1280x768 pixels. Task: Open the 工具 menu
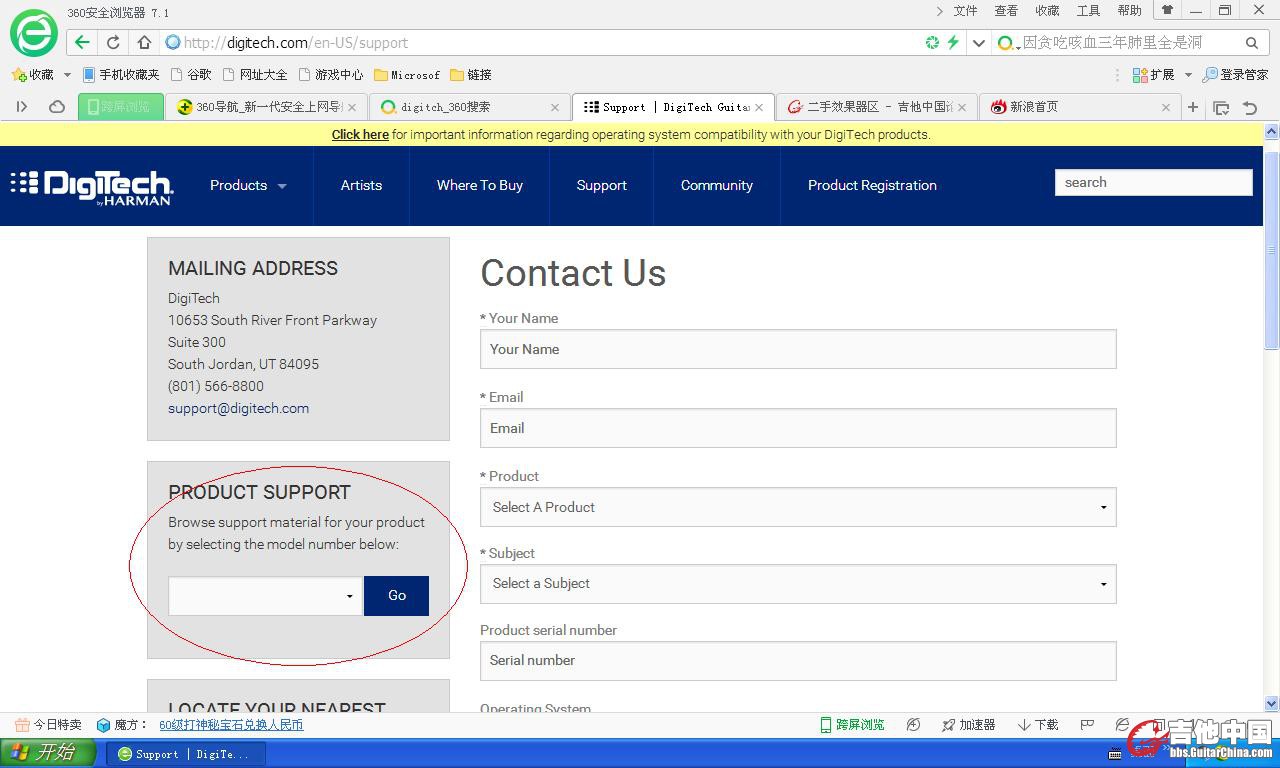click(x=1088, y=11)
